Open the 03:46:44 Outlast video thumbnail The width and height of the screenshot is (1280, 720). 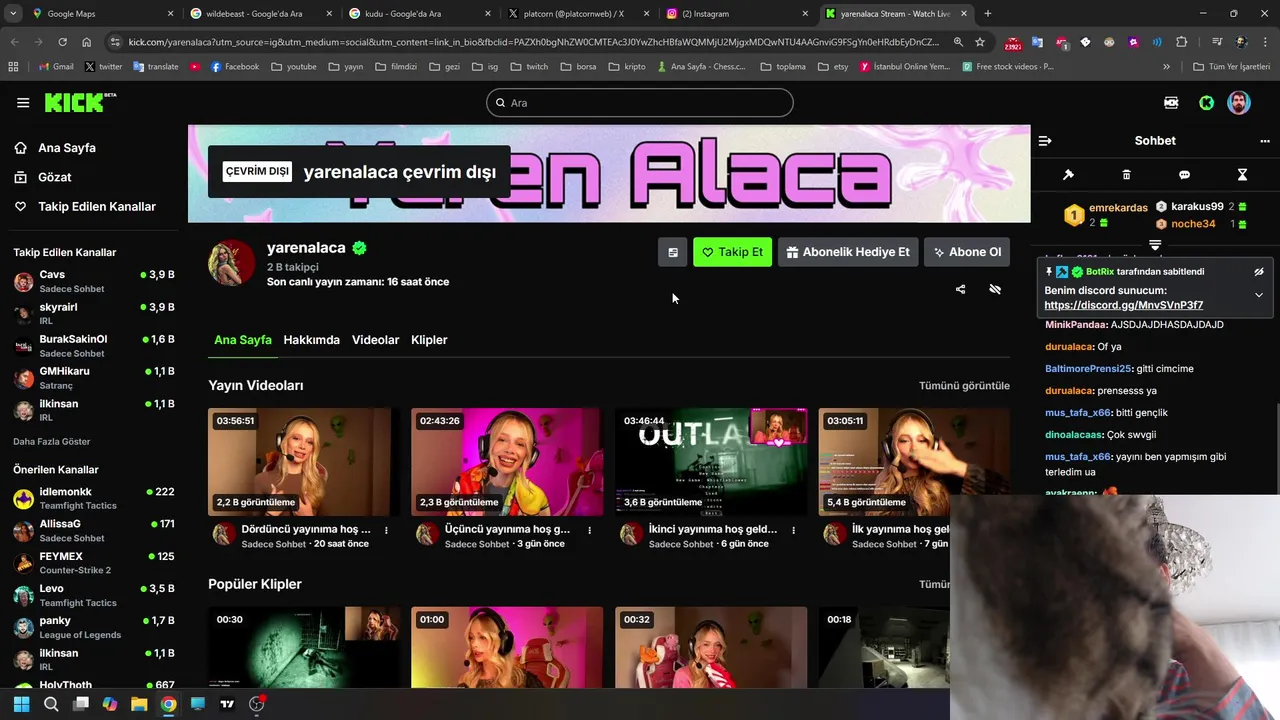point(711,462)
